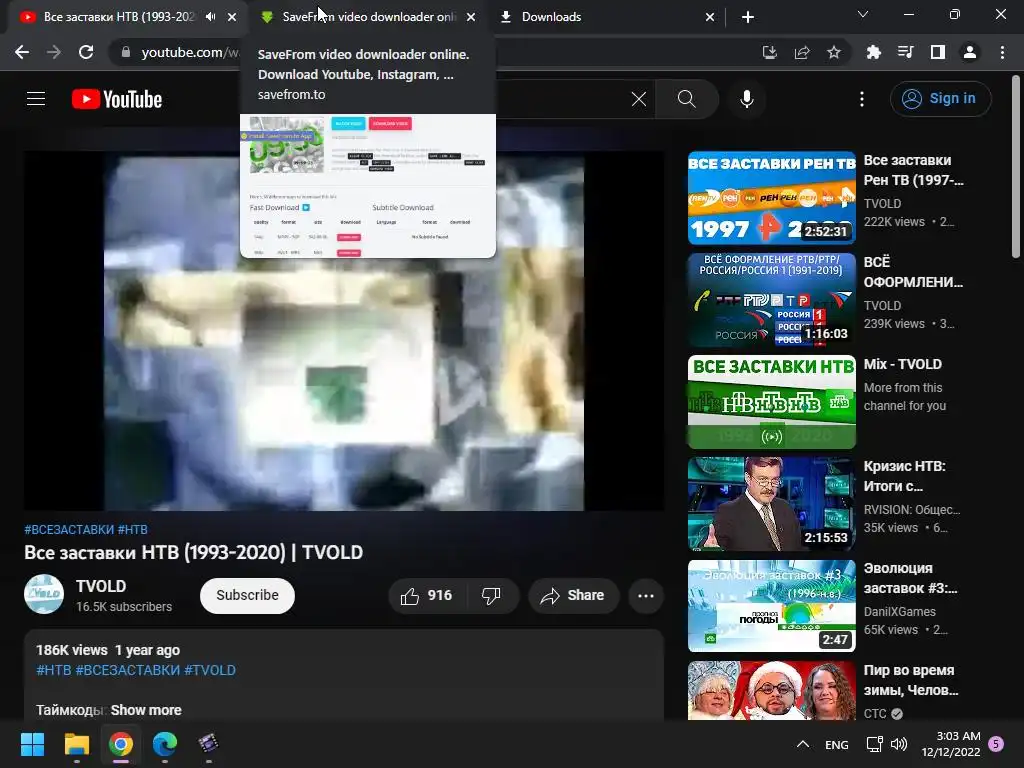Open Windows Start menu
Viewport: 1024px width, 768px height.
[x=32, y=744]
